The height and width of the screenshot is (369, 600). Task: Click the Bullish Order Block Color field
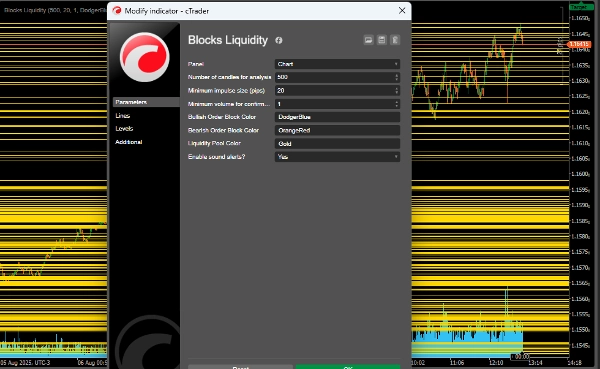(338, 117)
